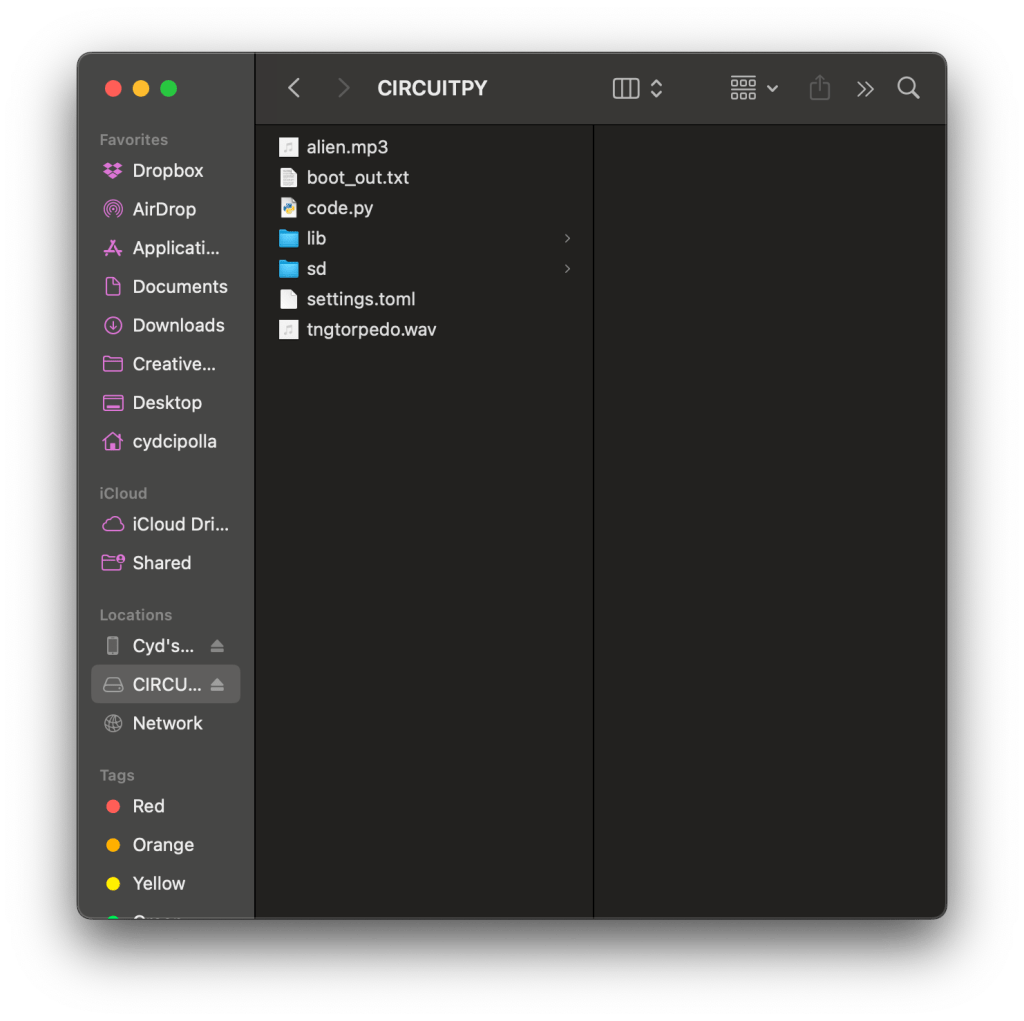Filter by the Yellow tag
The width and height of the screenshot is (1024, 1021).
[158, 883]
